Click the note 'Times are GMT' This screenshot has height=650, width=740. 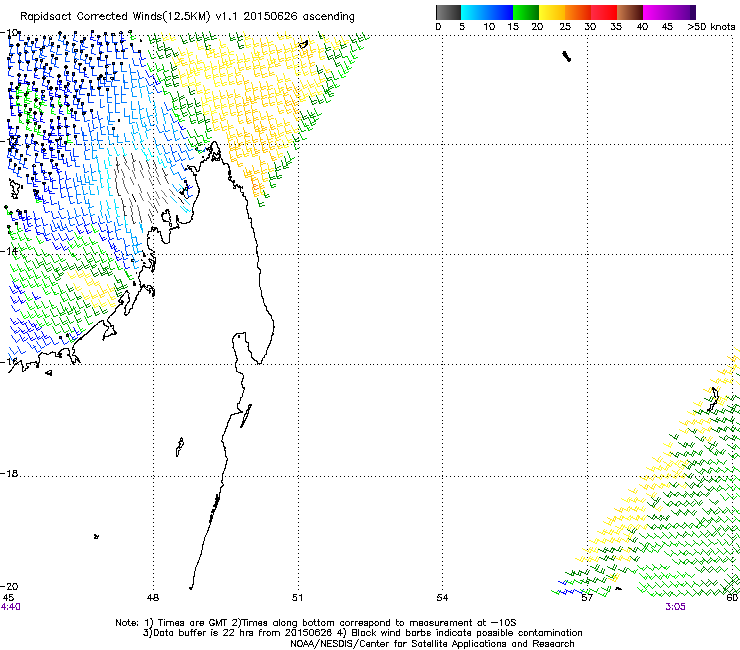coord(194,623)
